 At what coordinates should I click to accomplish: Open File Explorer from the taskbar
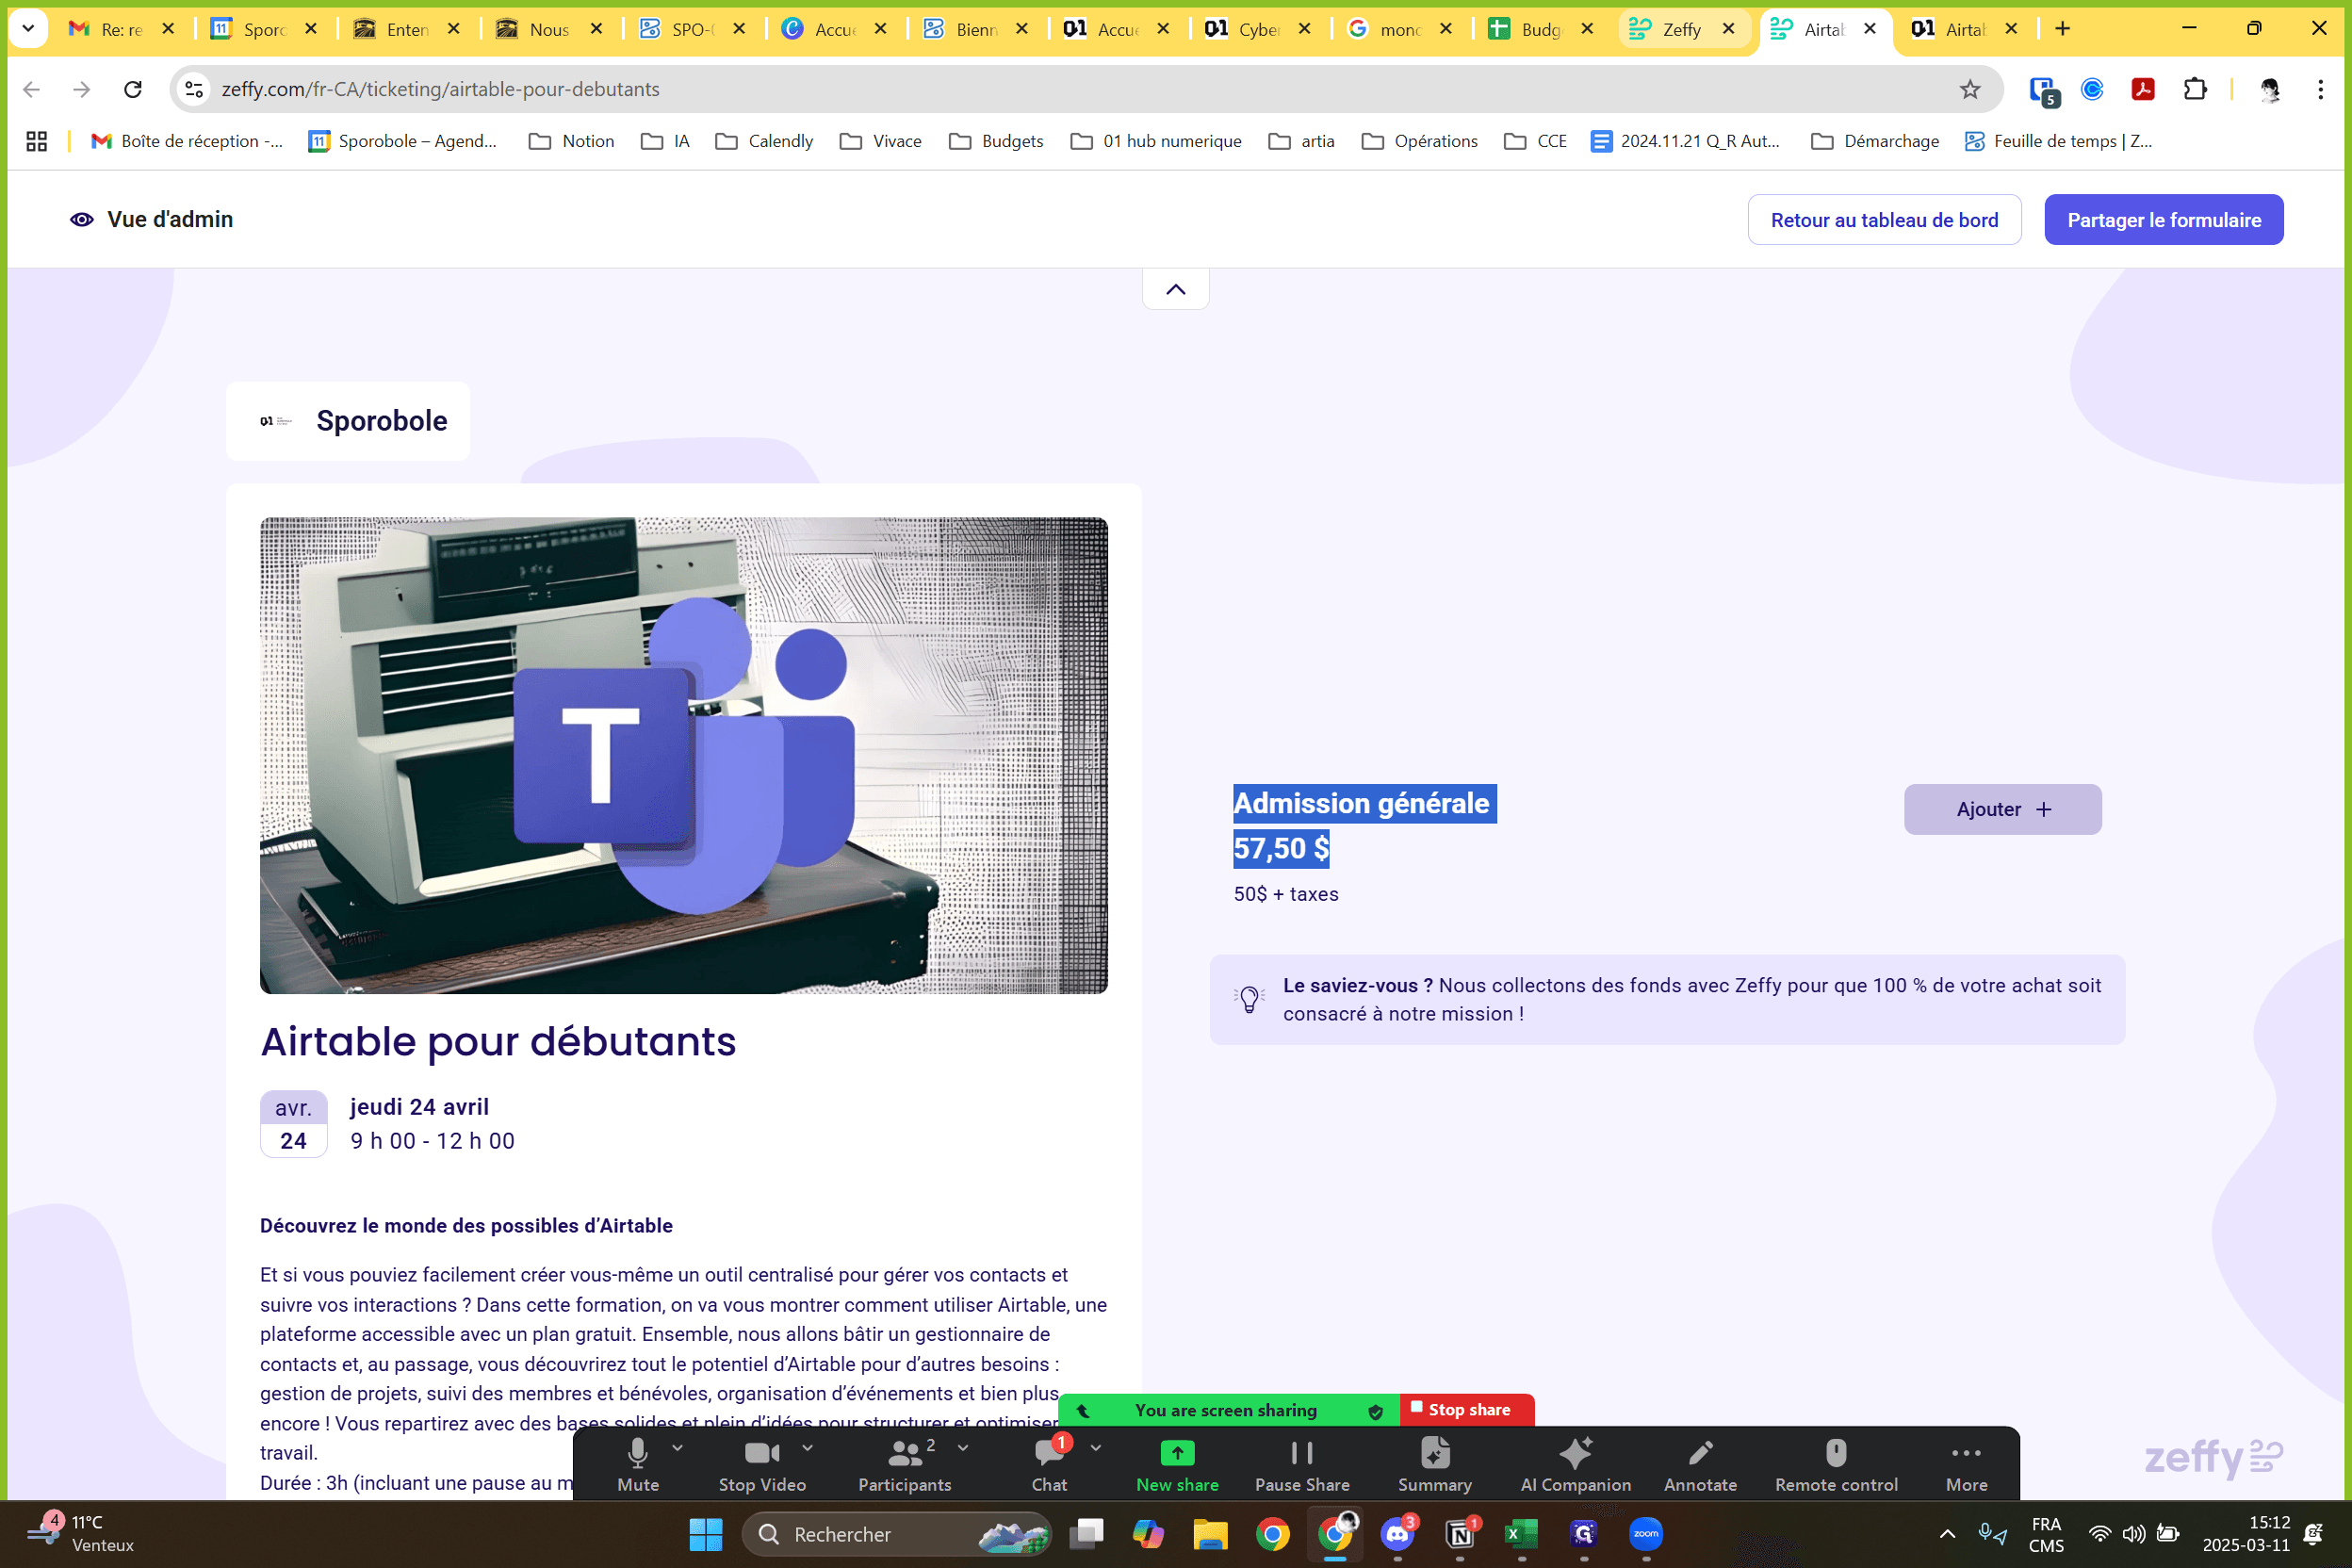tap(1210, 1533)
